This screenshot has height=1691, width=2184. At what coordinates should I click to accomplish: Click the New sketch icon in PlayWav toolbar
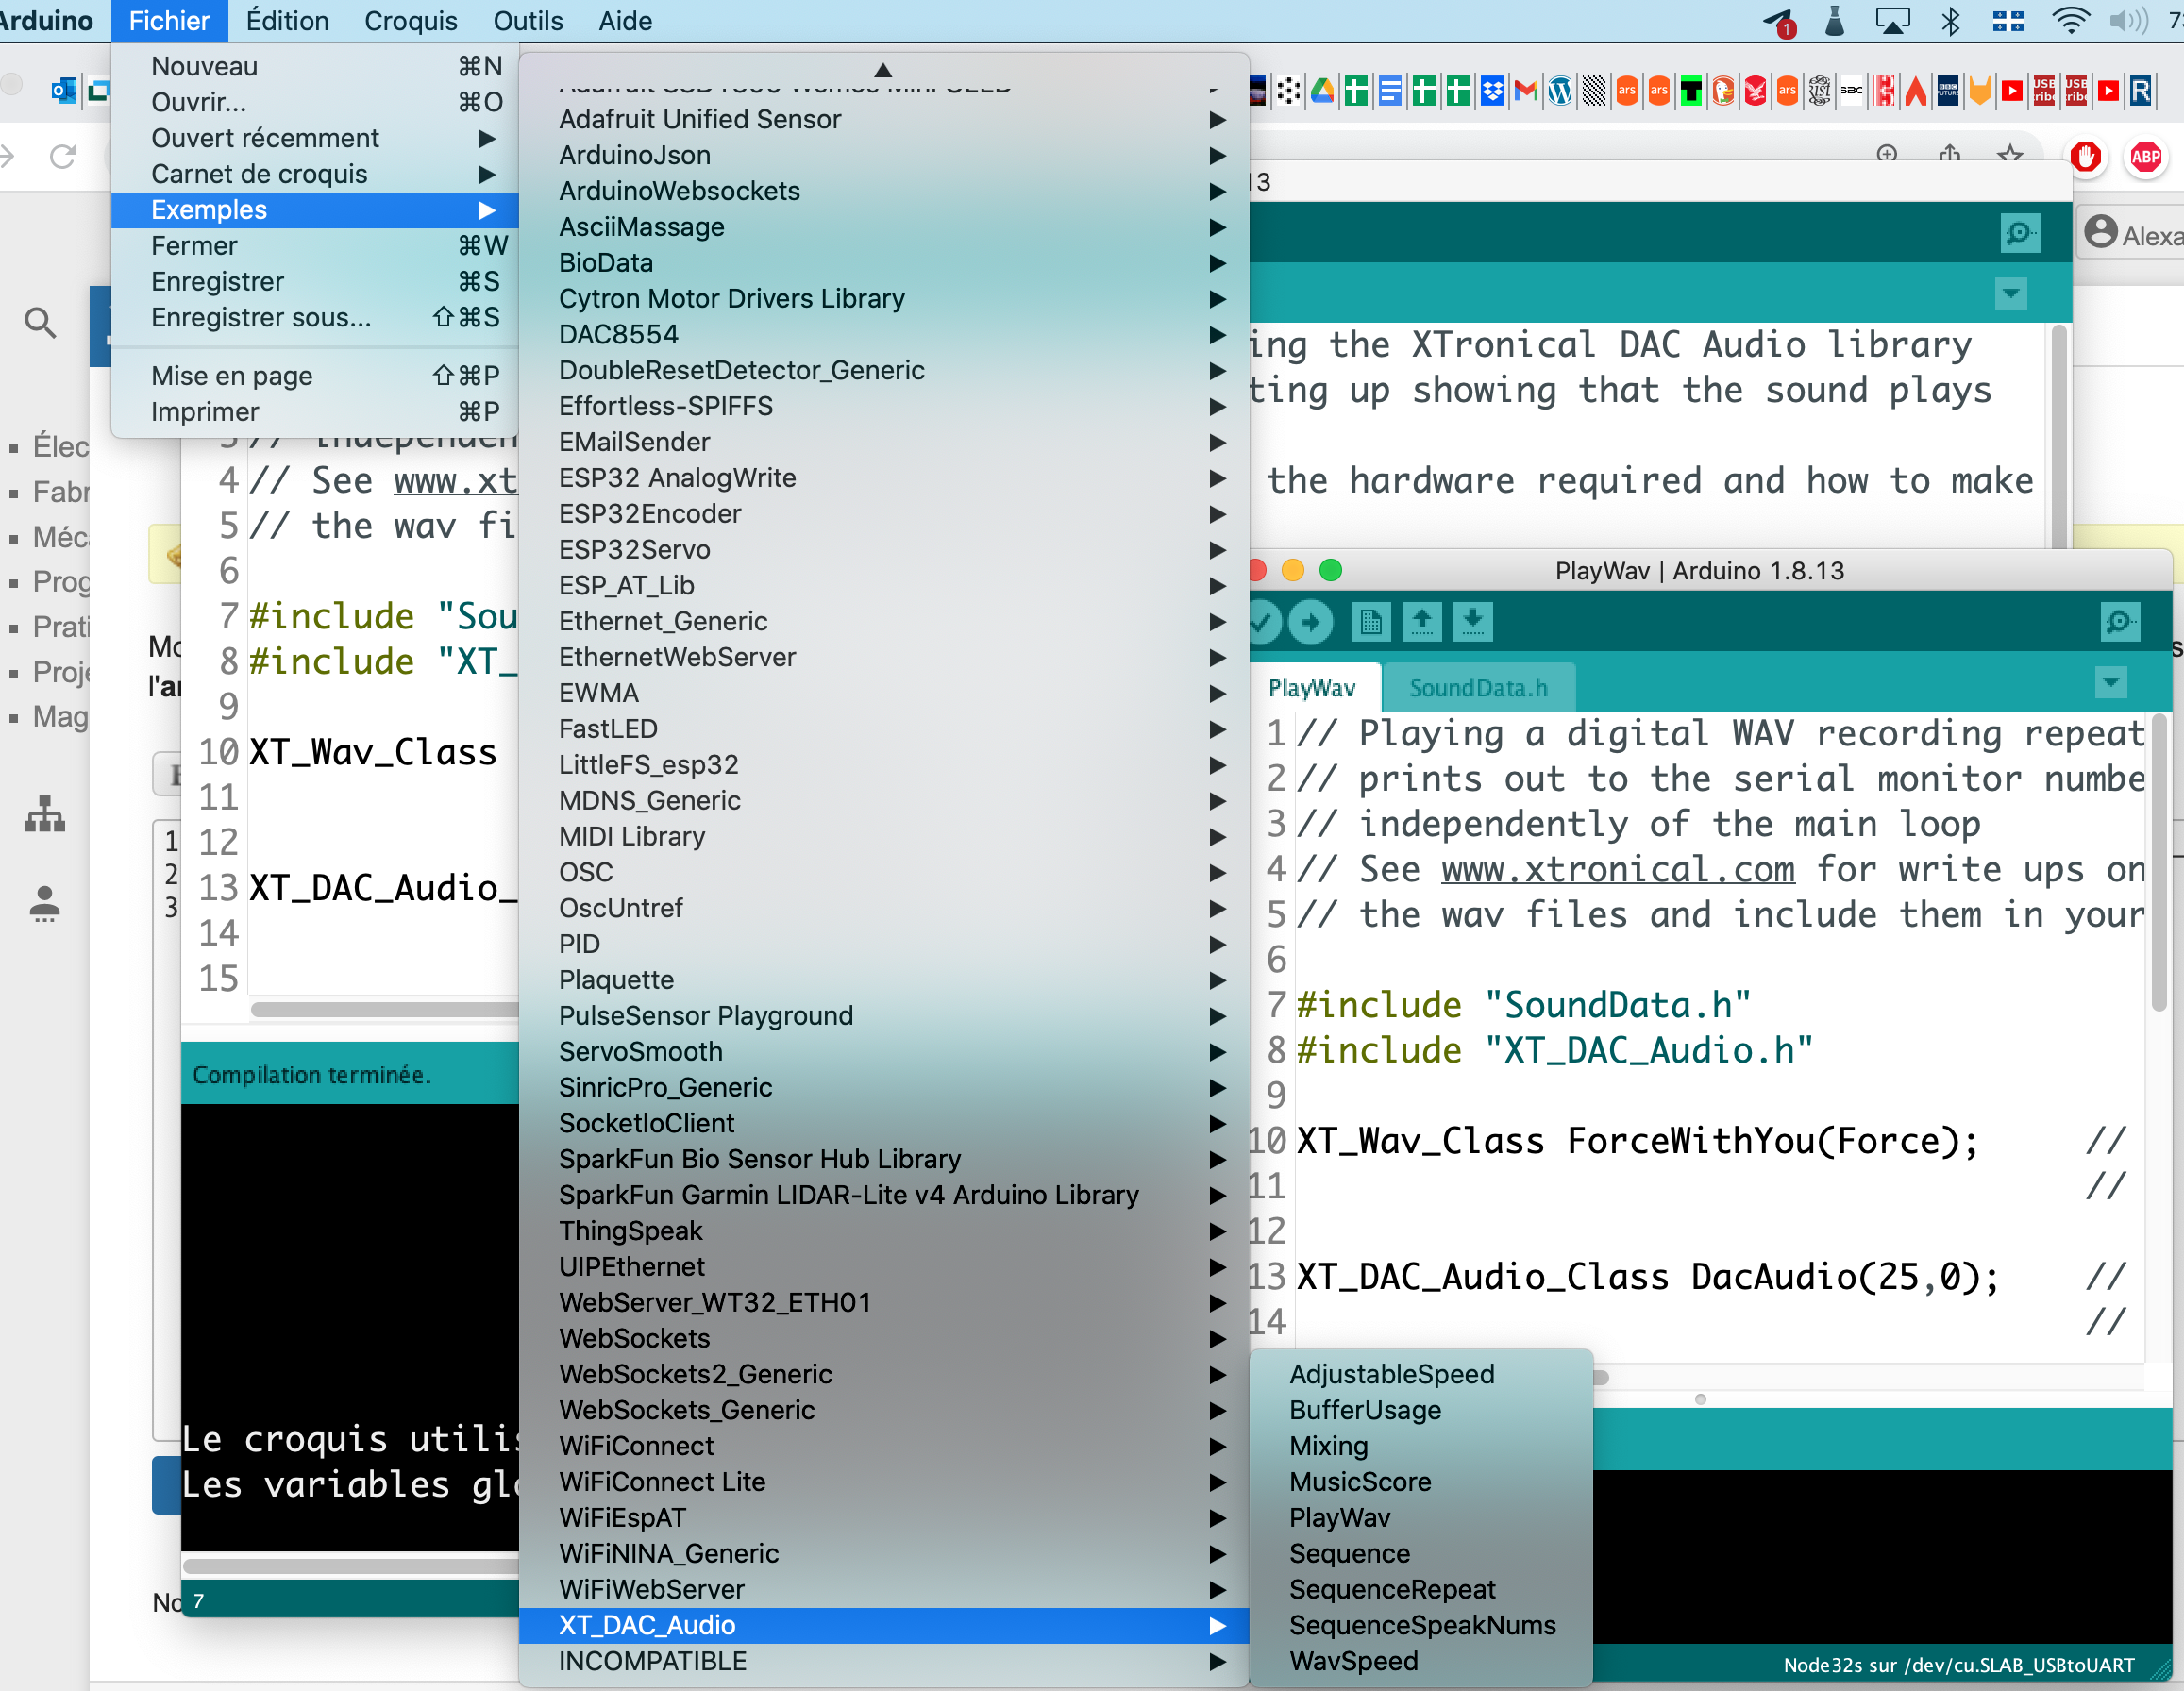click(x=1370, y=622)
